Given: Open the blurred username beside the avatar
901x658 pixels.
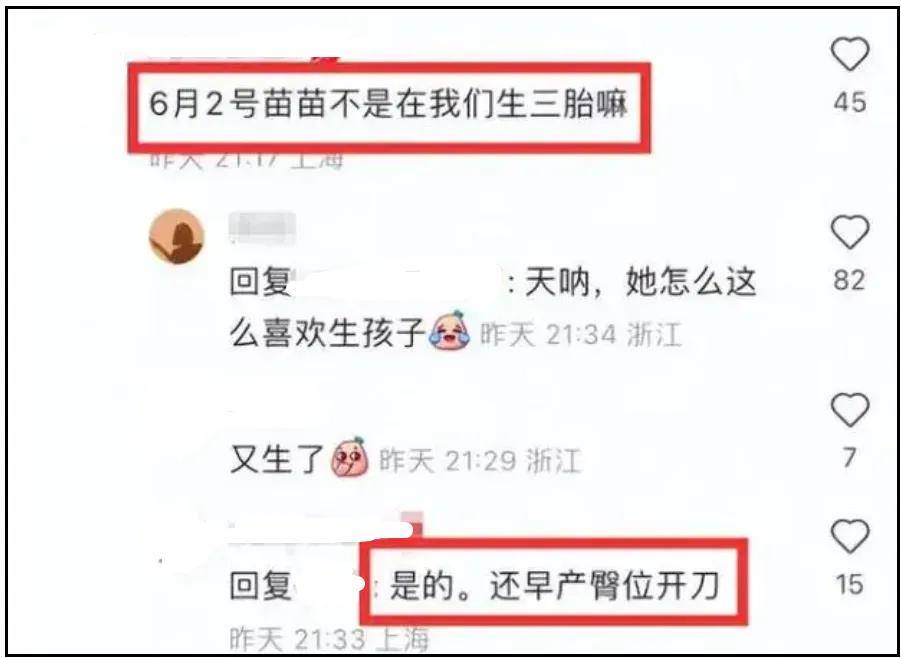Looking at the screenshot, I should point(262,227).
